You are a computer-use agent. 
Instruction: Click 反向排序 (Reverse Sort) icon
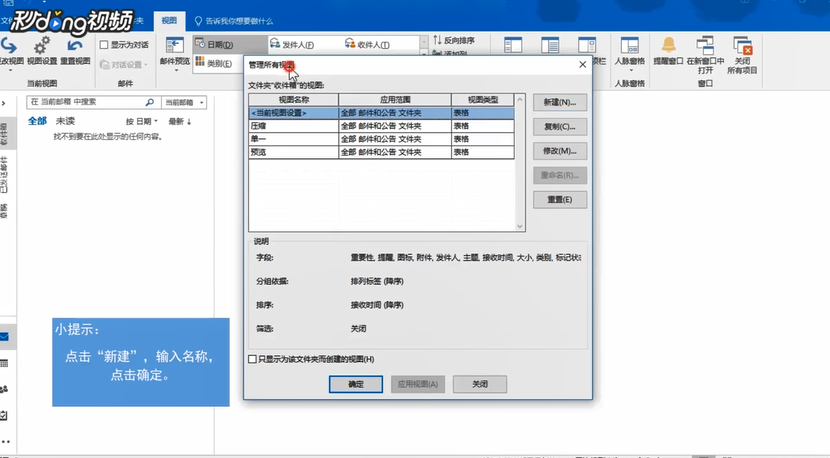[454, 40]
